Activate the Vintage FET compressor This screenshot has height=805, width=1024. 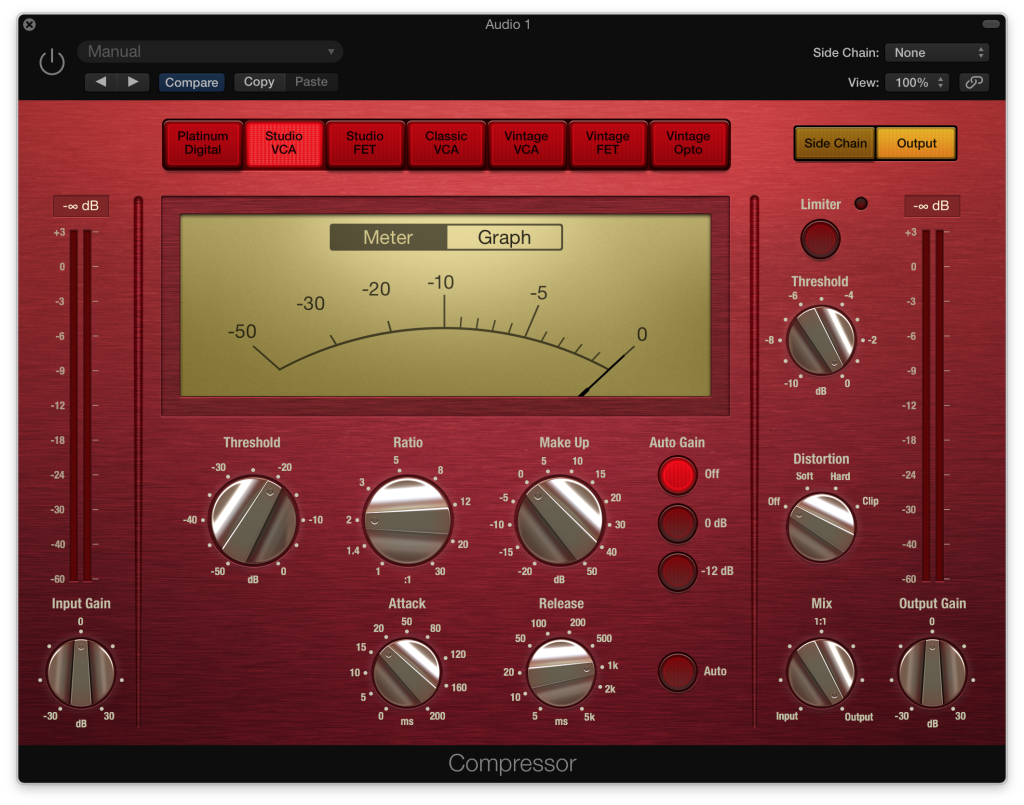(607, 143)
